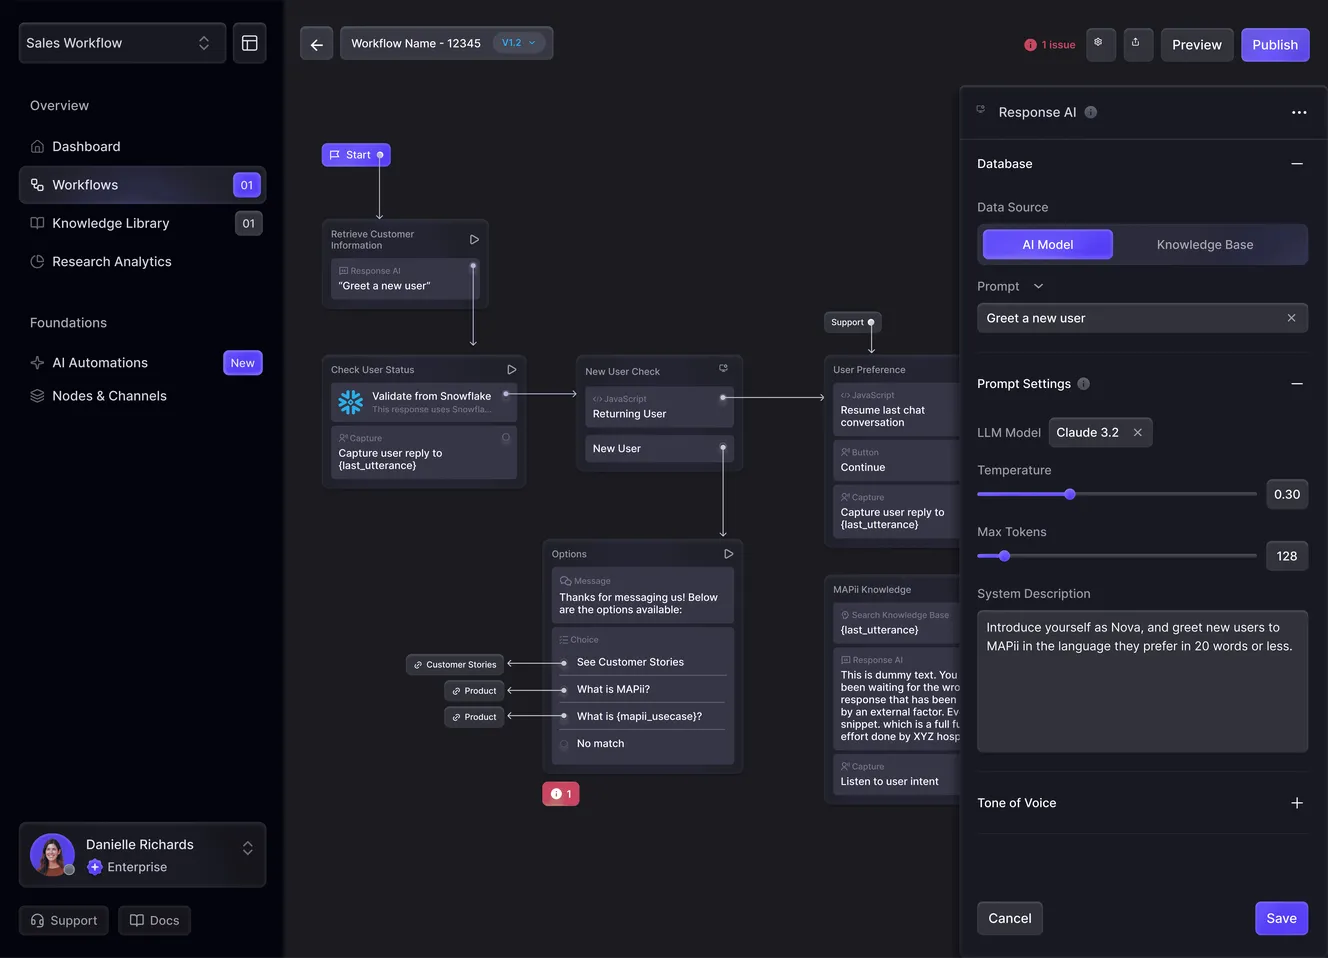Switch data source to Knowledge Base
The width and height of the screenshot is (1328, 958).
point(1205,245)
